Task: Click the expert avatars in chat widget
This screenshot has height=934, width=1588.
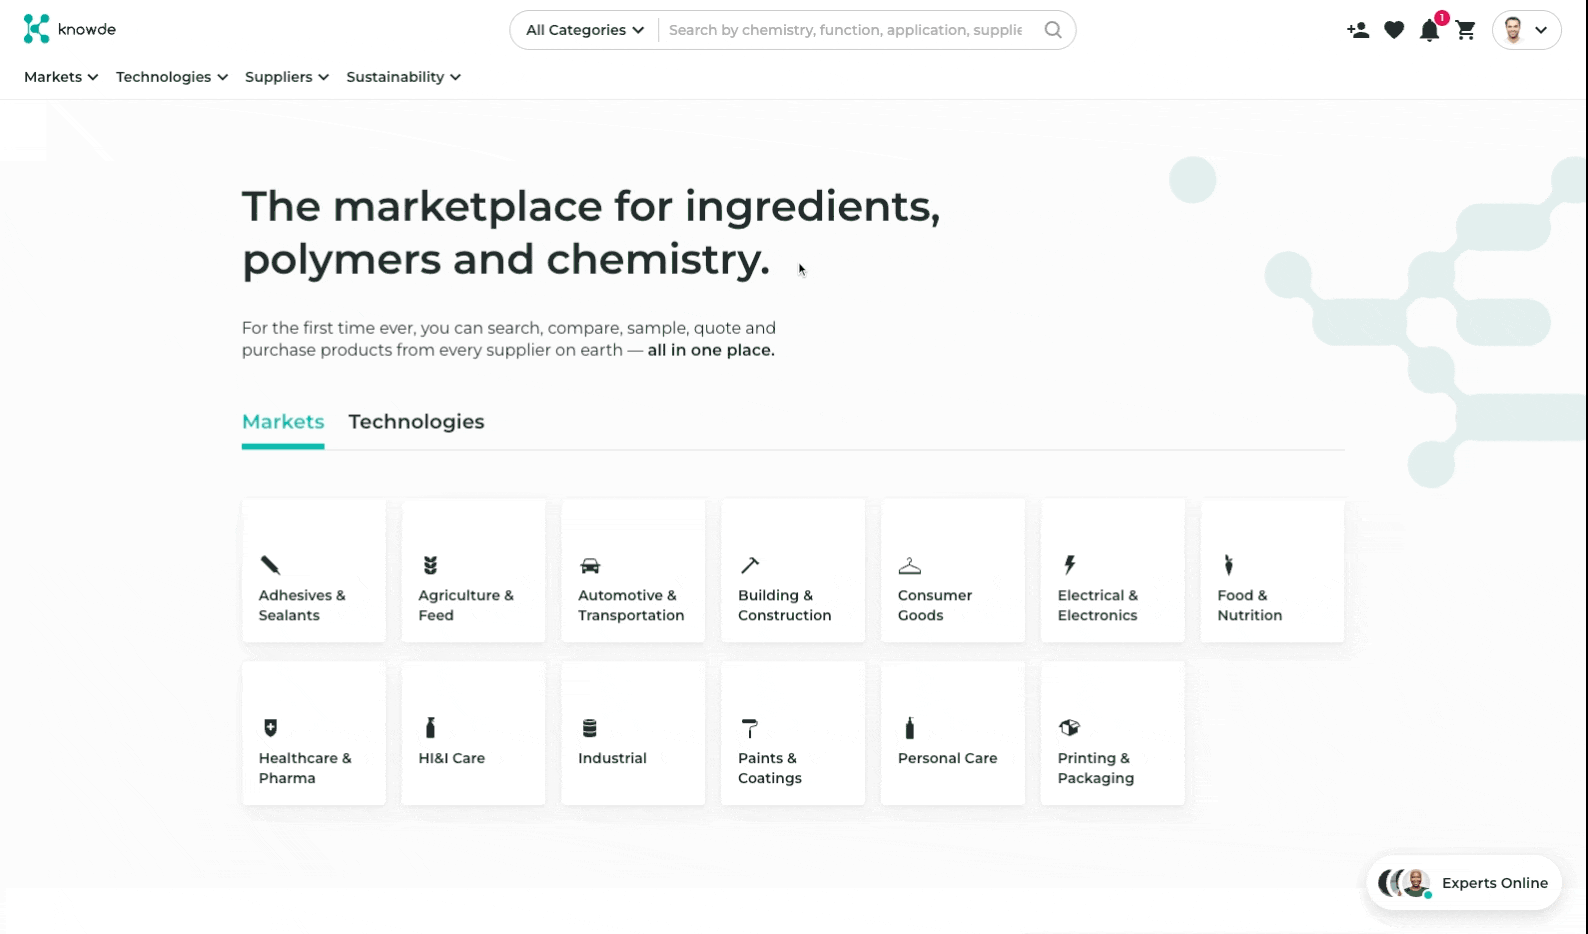Action: point(1405,883)
